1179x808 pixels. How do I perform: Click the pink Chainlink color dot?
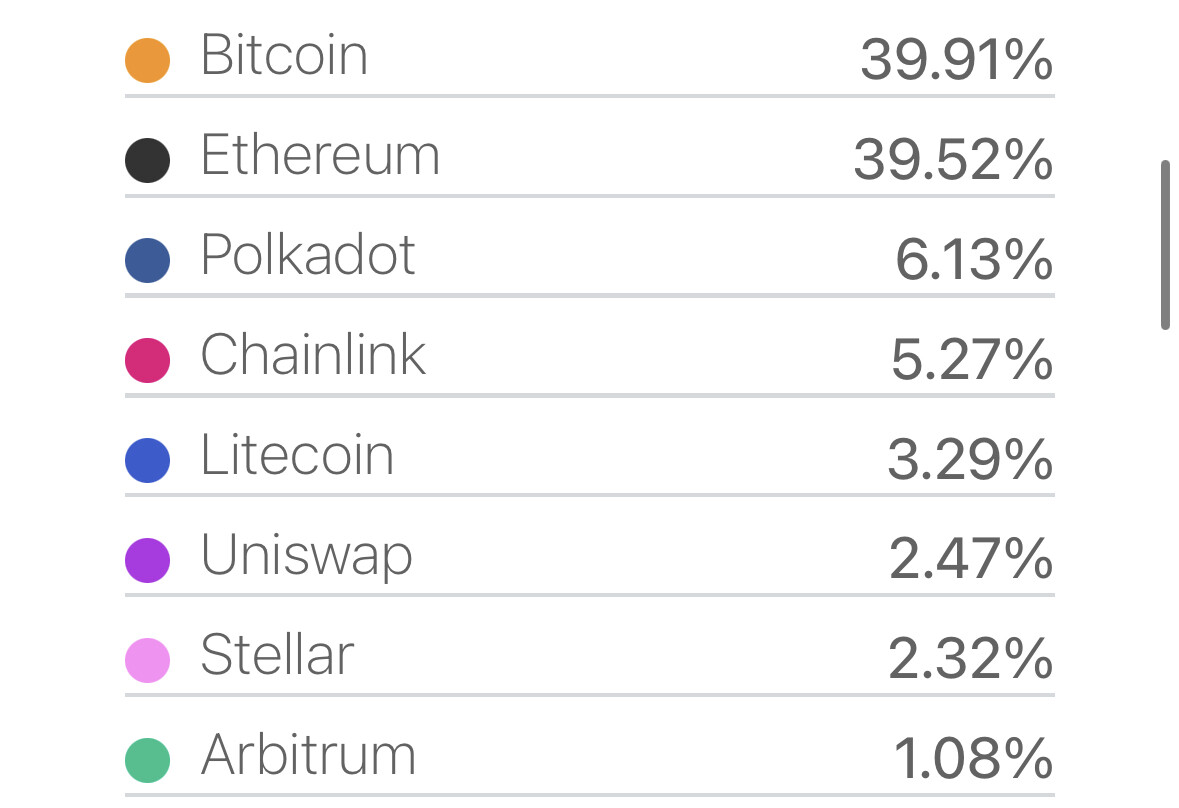click(x=147, y=360)
